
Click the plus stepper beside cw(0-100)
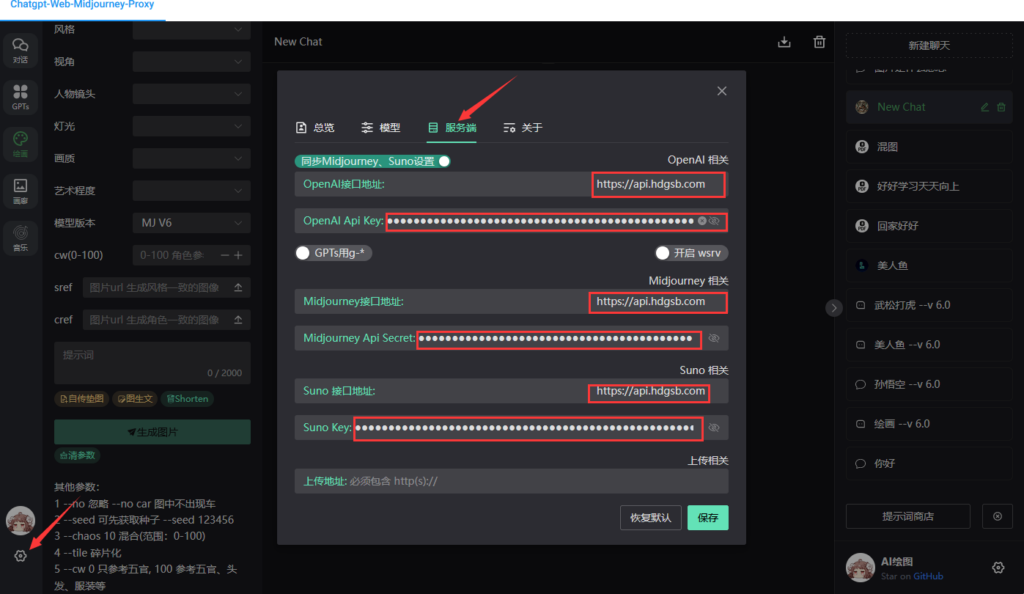239,255
